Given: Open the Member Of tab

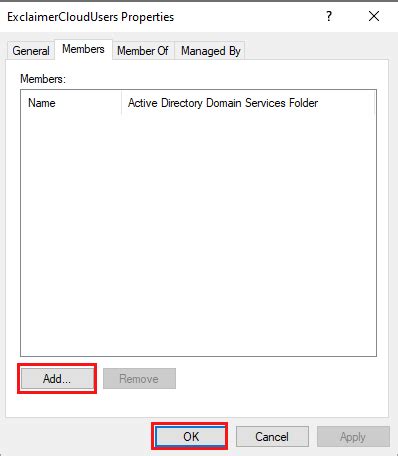Looking at the screenshot, I should (143, 51).
